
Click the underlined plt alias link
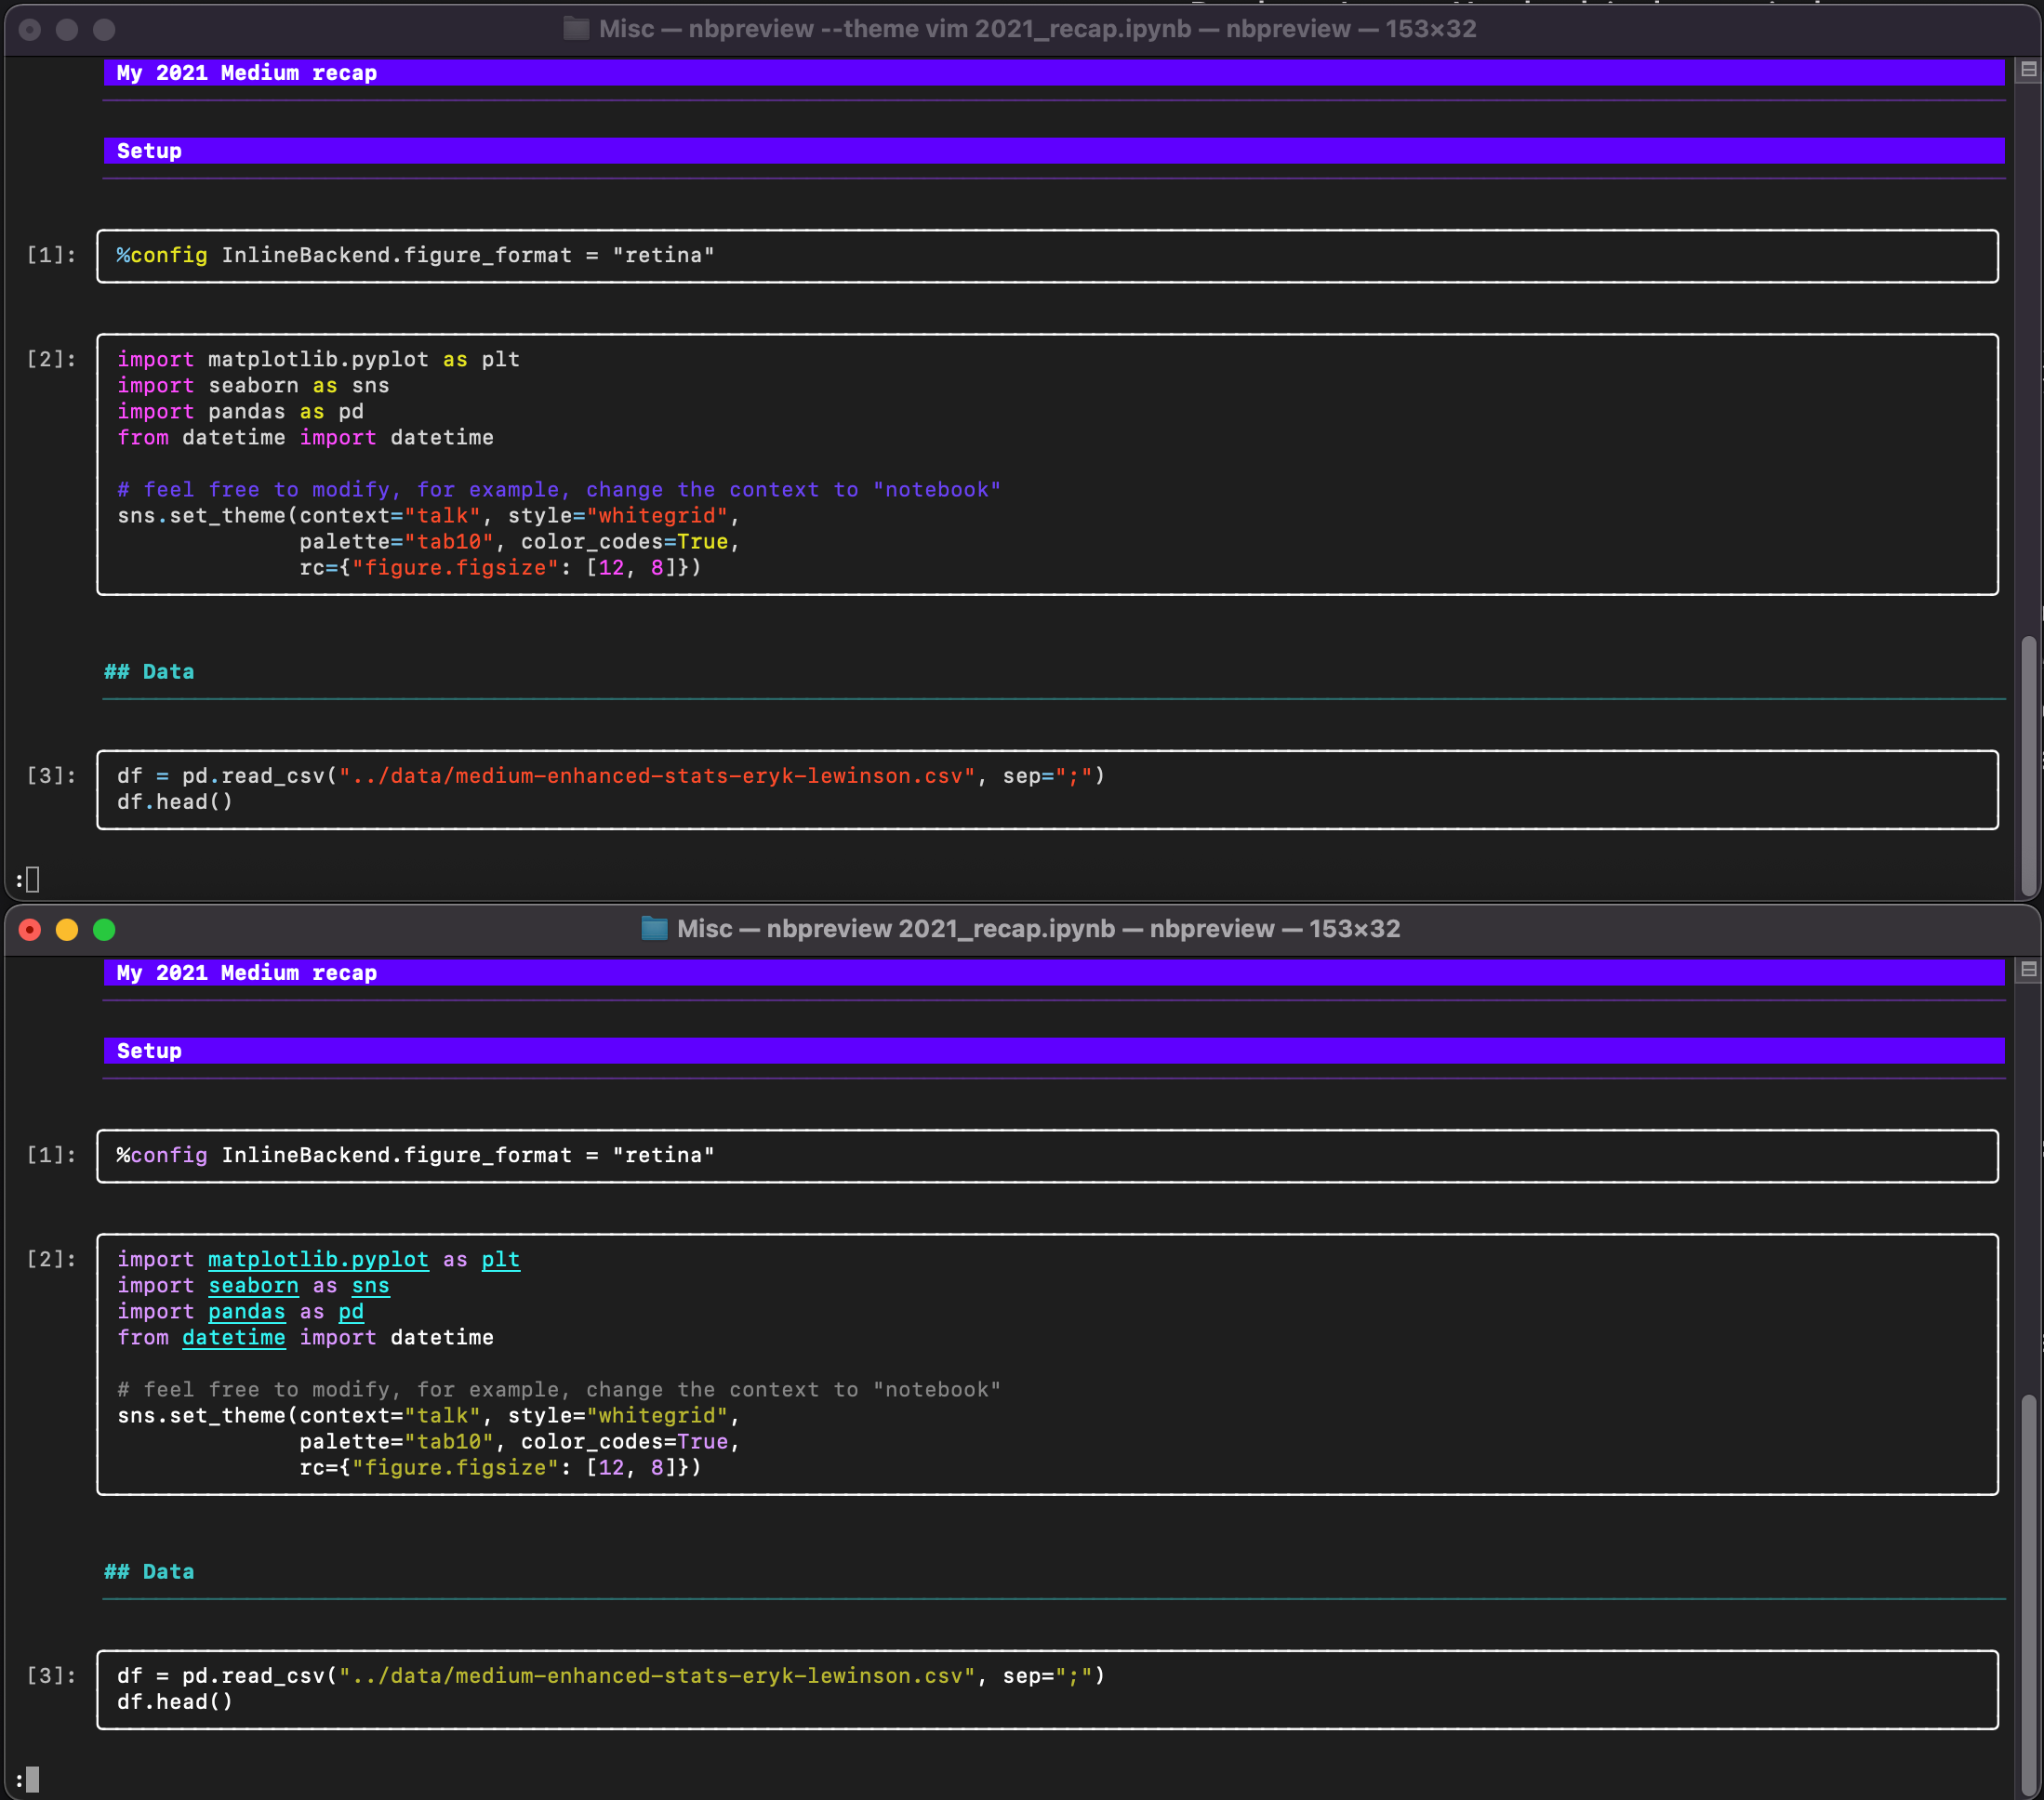(x=500, y=1260)
